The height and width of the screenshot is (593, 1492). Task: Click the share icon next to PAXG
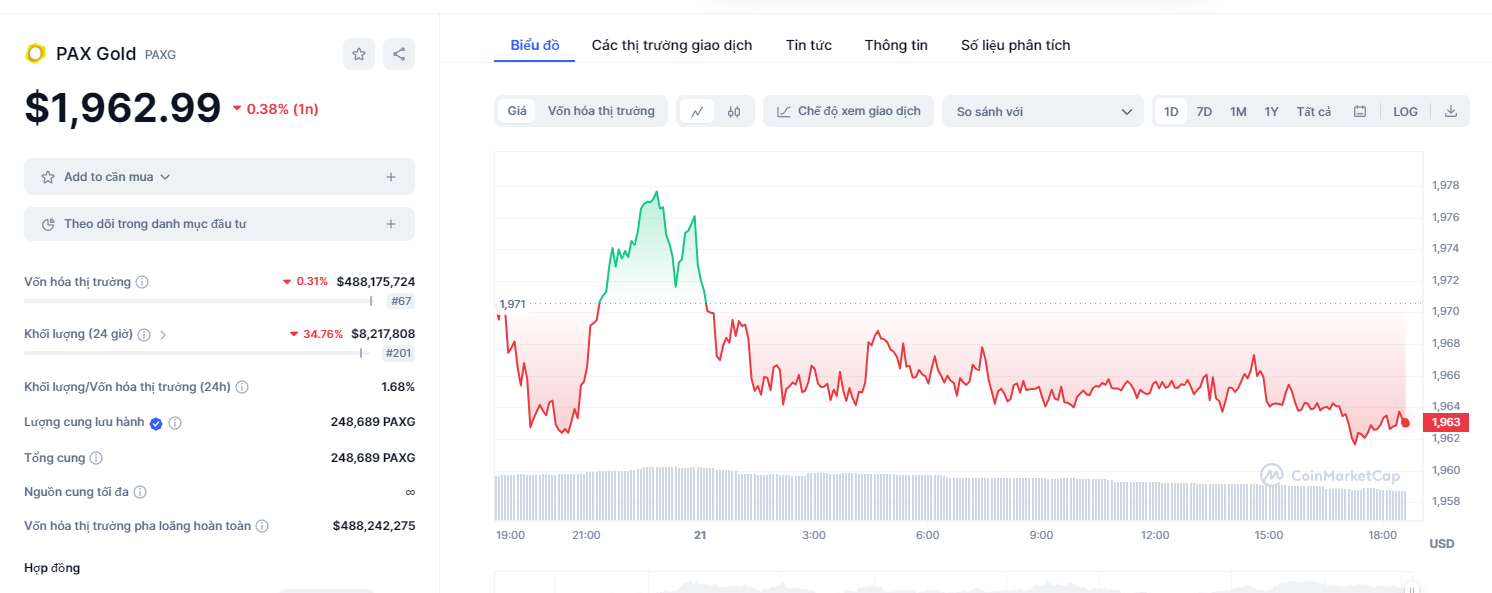[x=399, y=54]
